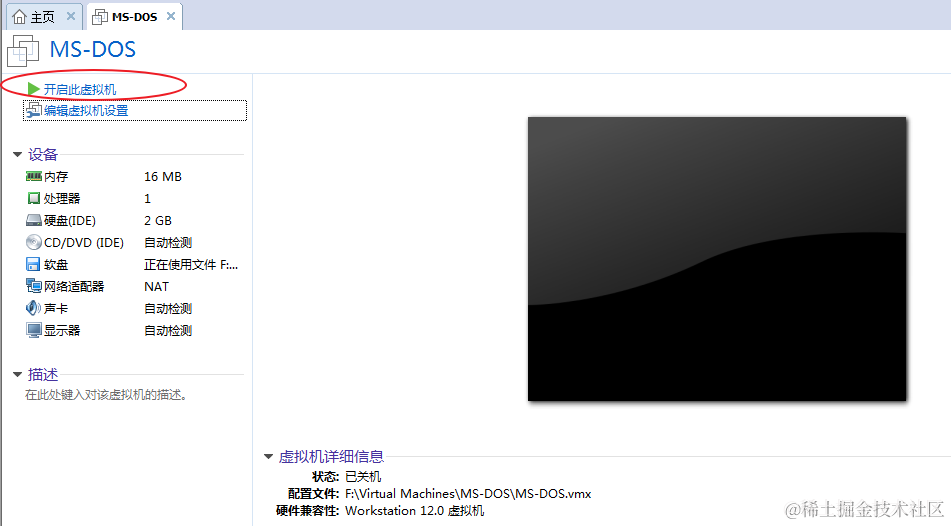Click the memory (内存) device icon
This screenshot has width=951, height=526.
pos(34,176)
